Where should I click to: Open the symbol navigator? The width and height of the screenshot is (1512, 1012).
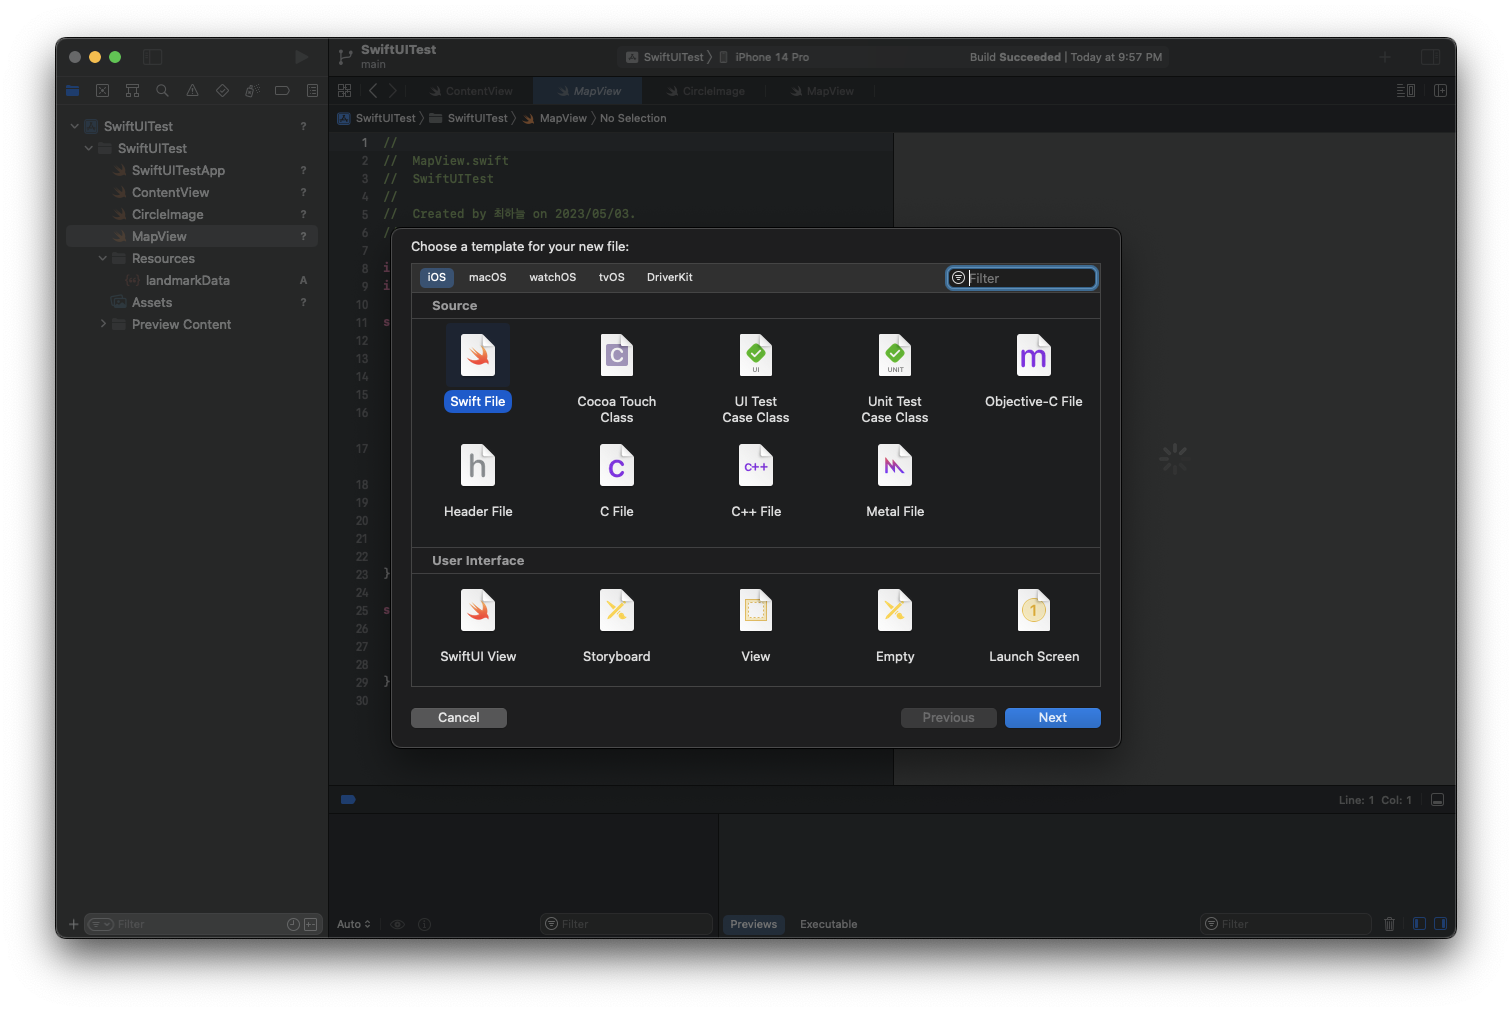(x=132, y=90)
